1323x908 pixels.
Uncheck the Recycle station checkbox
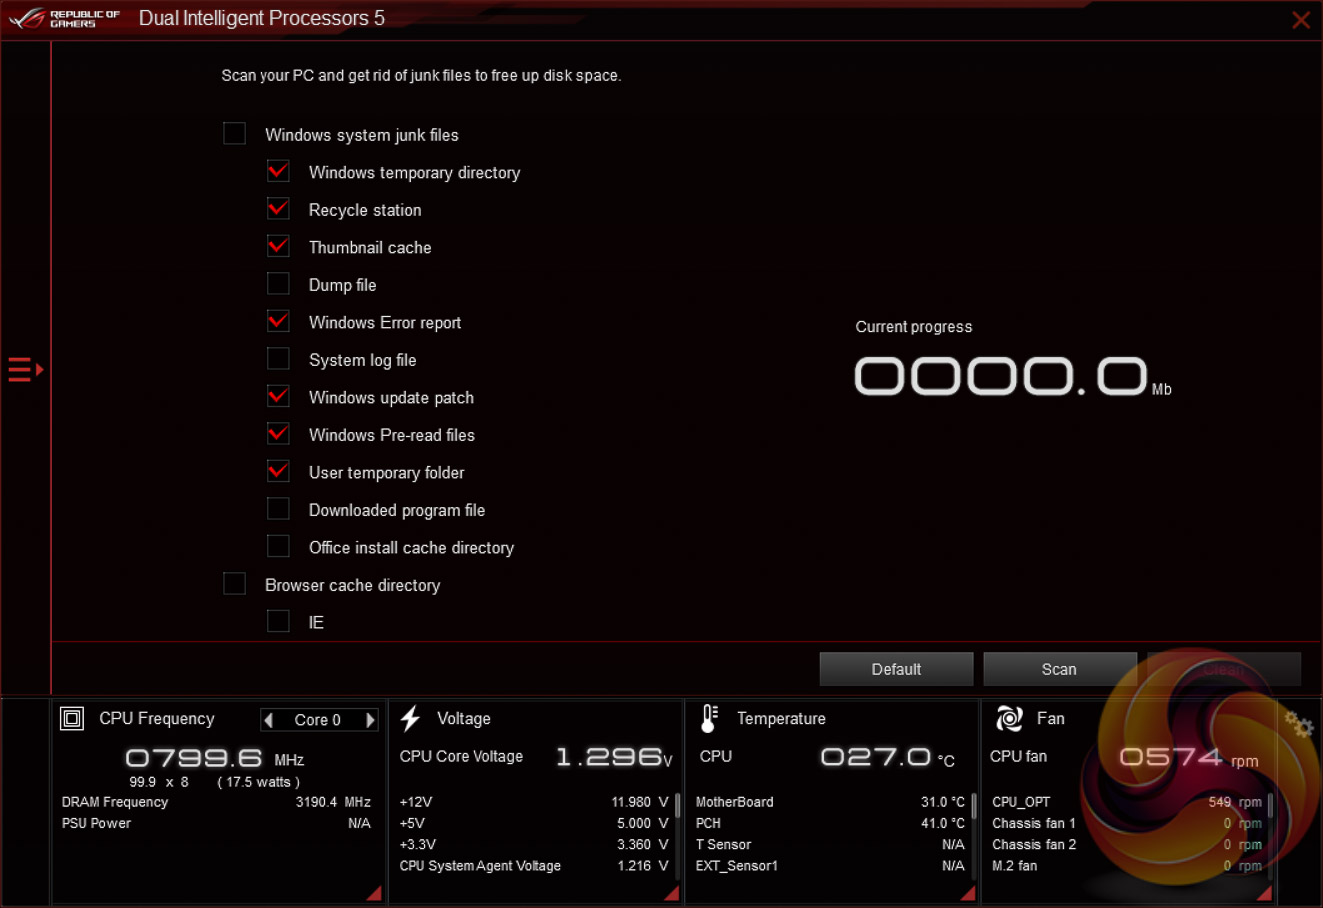(279, 209)
